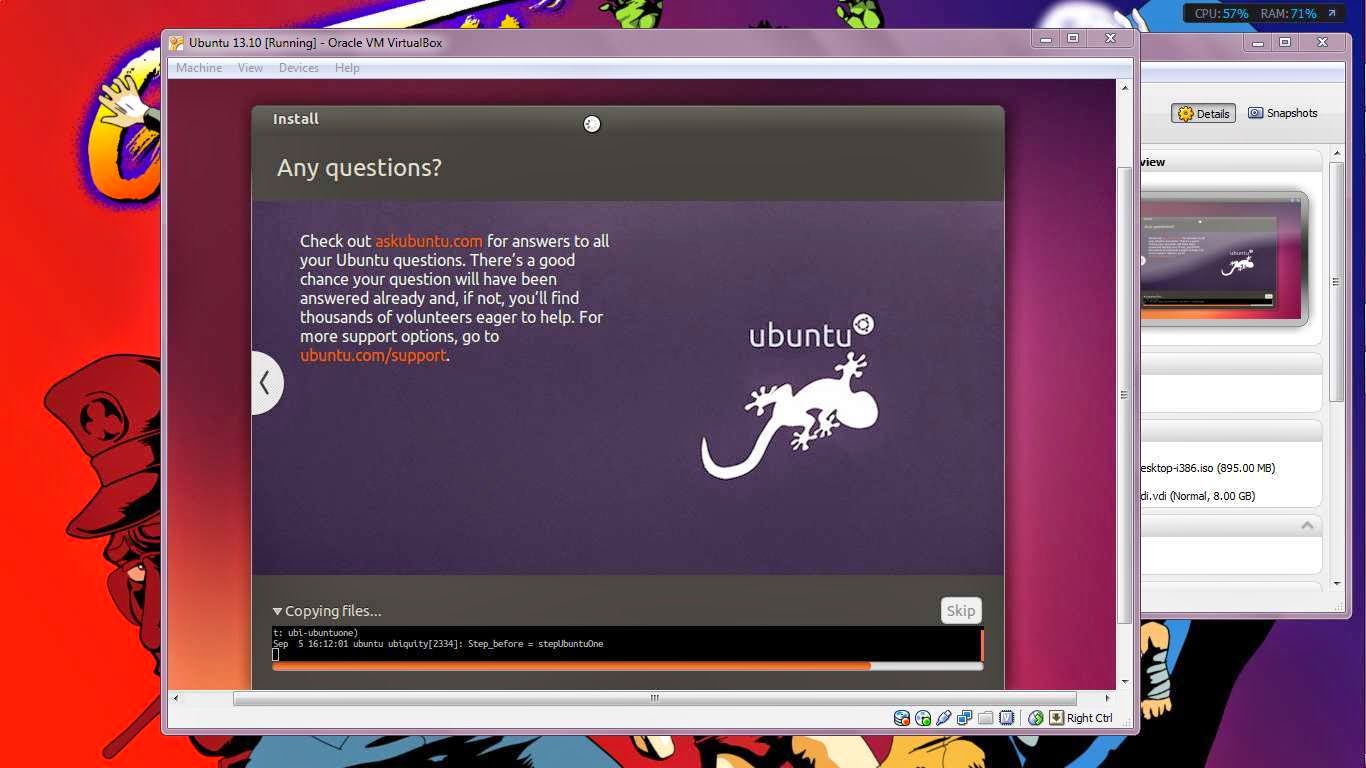Click the shared folders status icon

986,718
